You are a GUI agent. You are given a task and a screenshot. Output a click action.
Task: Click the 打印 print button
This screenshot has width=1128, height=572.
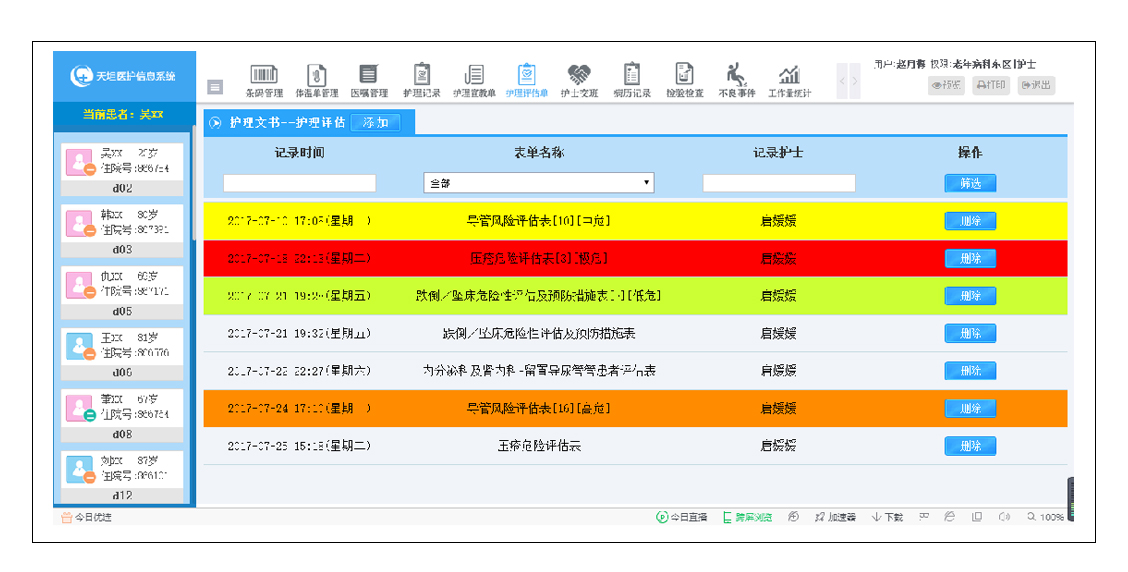[991, 86]
